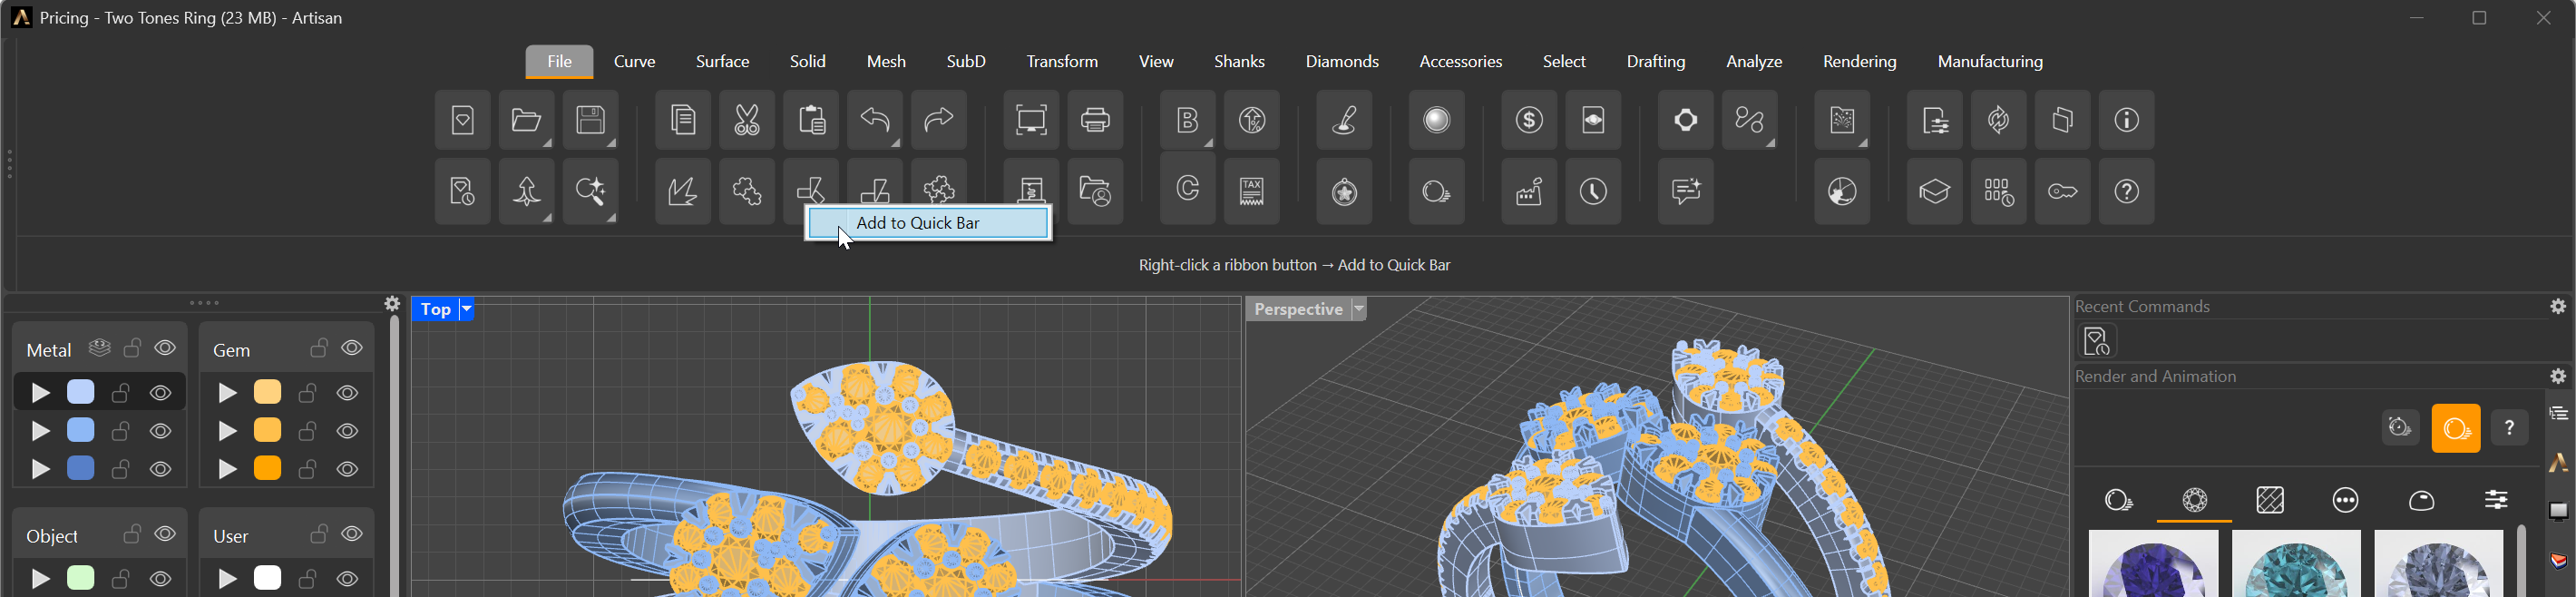Viewport: 2576px width, 597px height.
Task: Open Recent Commands panel settings gear
Action: 2558,306
